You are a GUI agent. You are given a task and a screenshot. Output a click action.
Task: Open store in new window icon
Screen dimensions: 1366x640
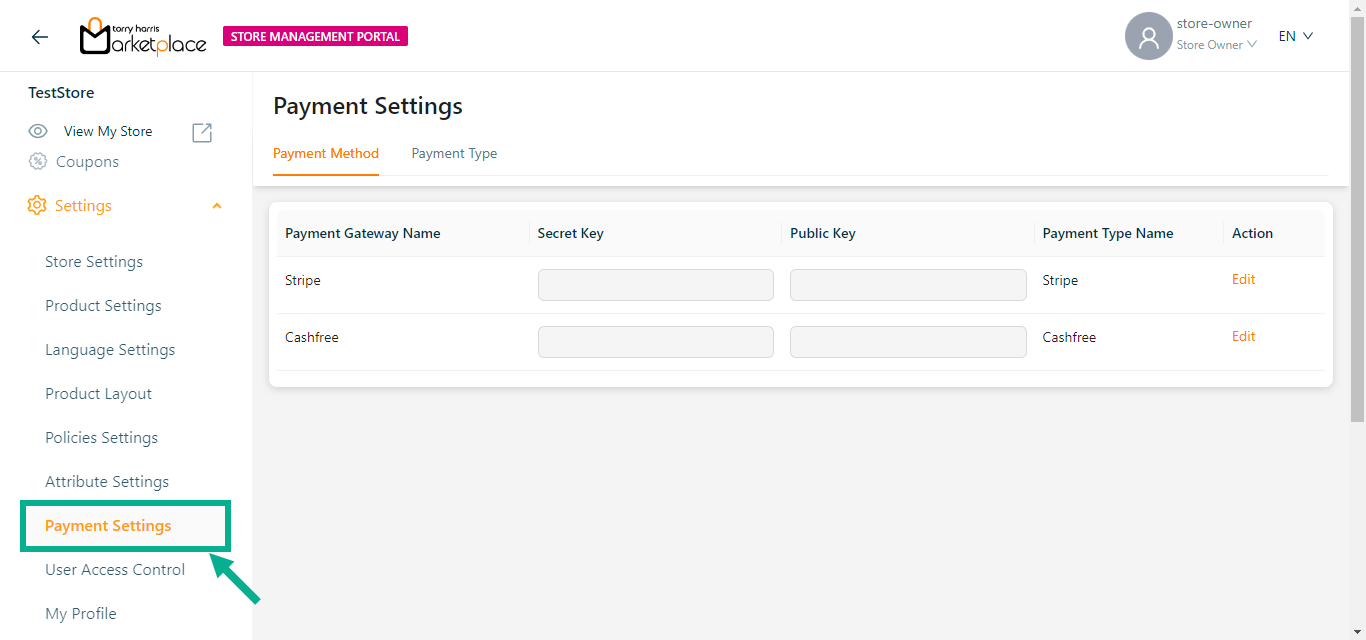(202, 132)
